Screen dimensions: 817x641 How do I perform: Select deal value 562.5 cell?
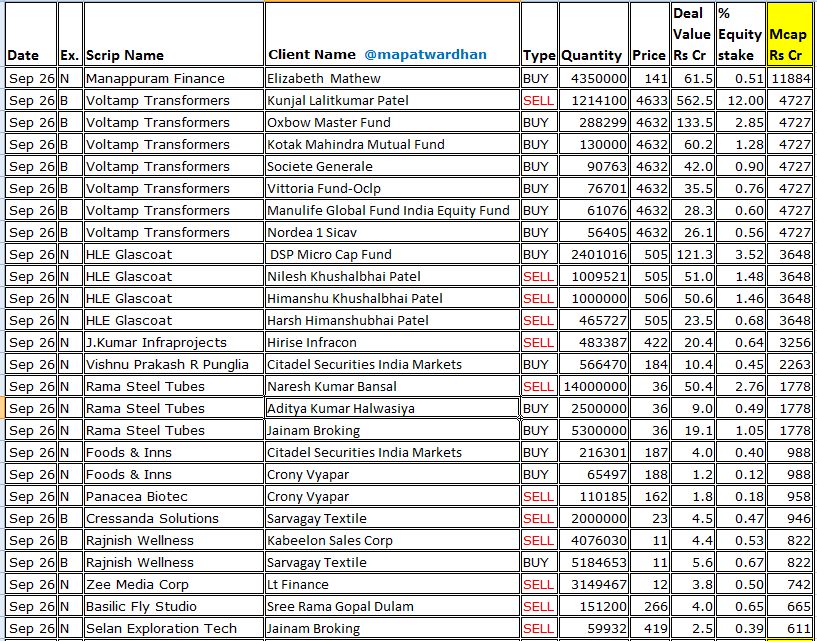coord(692,100)
